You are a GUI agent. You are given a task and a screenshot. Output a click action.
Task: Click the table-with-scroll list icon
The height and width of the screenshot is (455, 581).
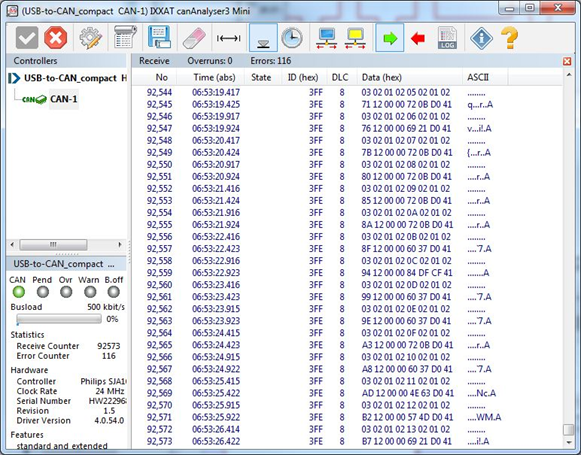[x=125, y=37]
